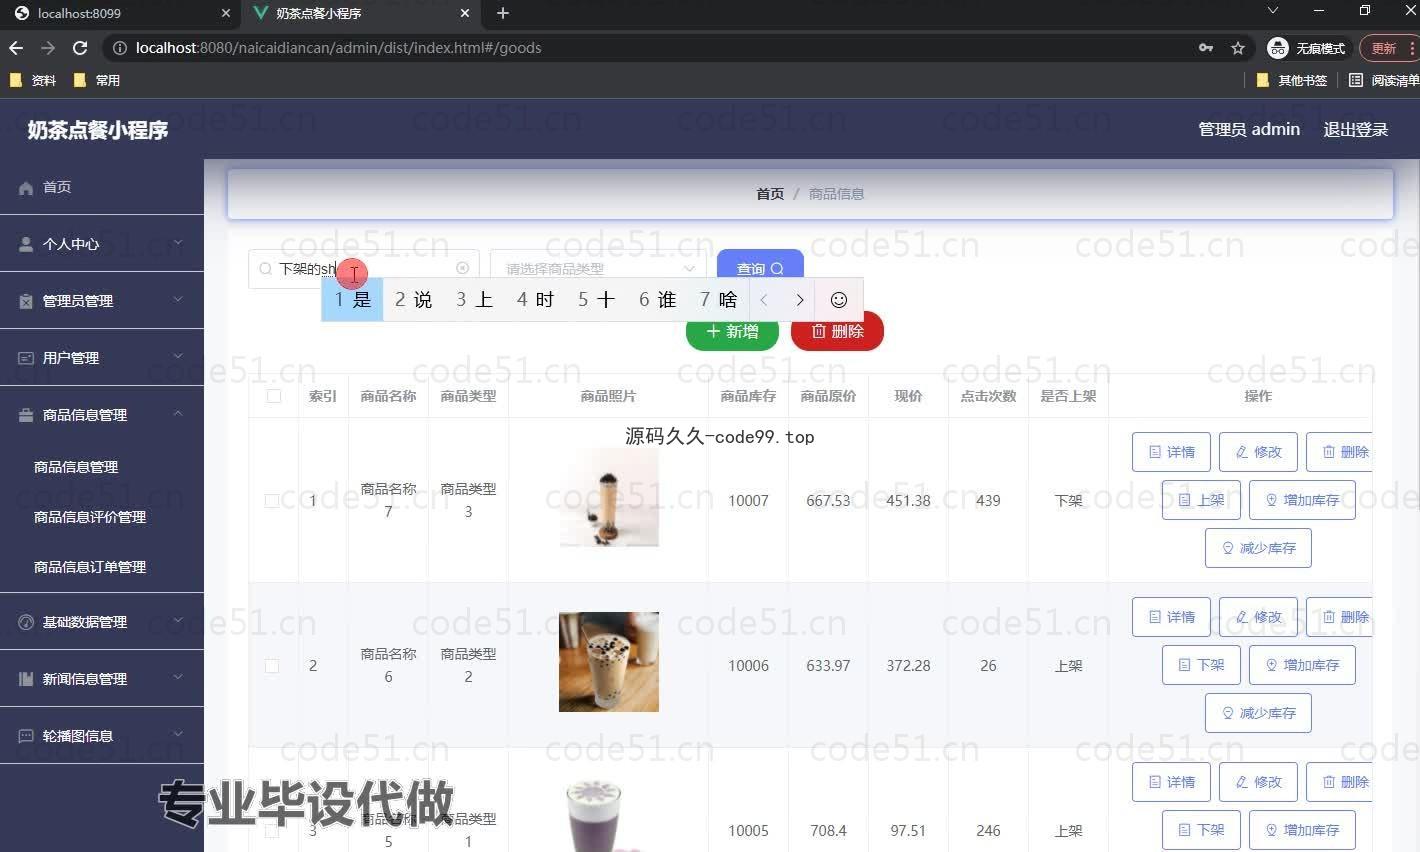Click 上架 button in row 1

coord(1201,500)
